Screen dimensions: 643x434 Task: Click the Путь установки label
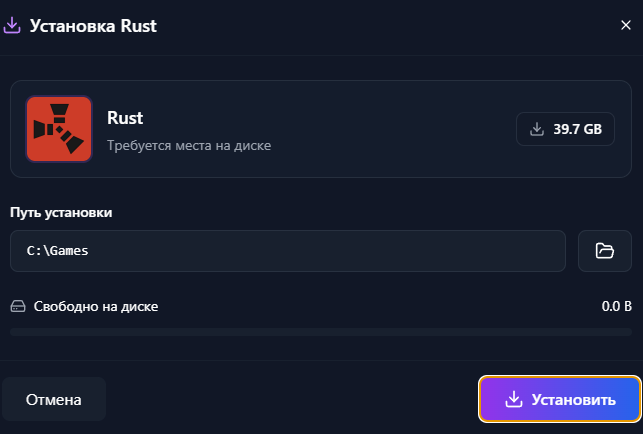click(61, 212)
